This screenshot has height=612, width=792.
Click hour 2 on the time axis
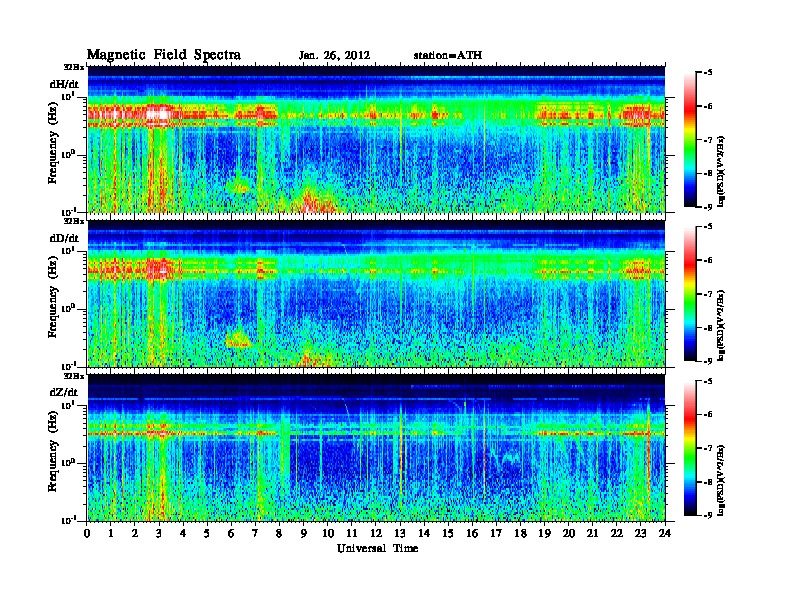[135, 534]
